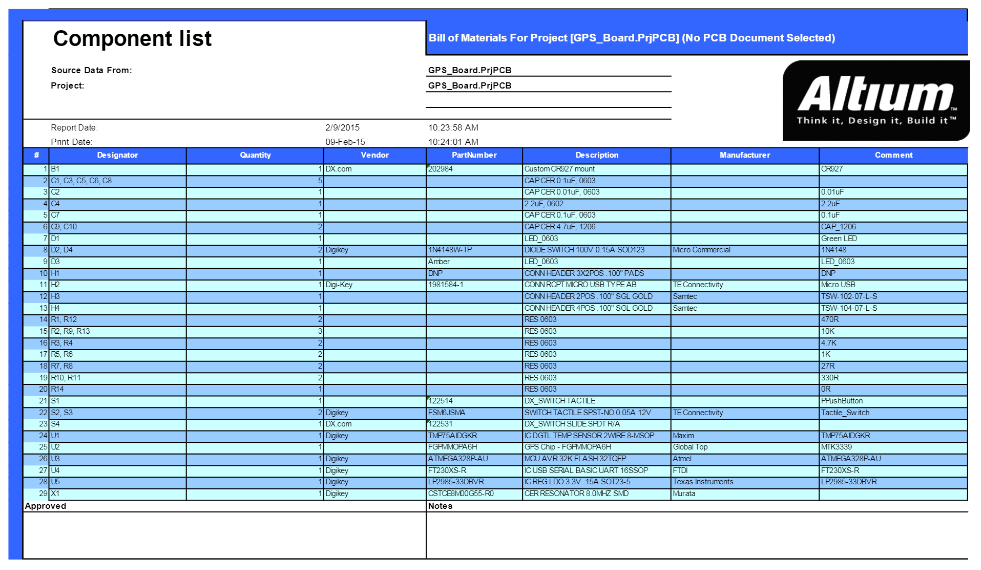Select the 'Vendor' column header
981x570 pixels.
375,155
